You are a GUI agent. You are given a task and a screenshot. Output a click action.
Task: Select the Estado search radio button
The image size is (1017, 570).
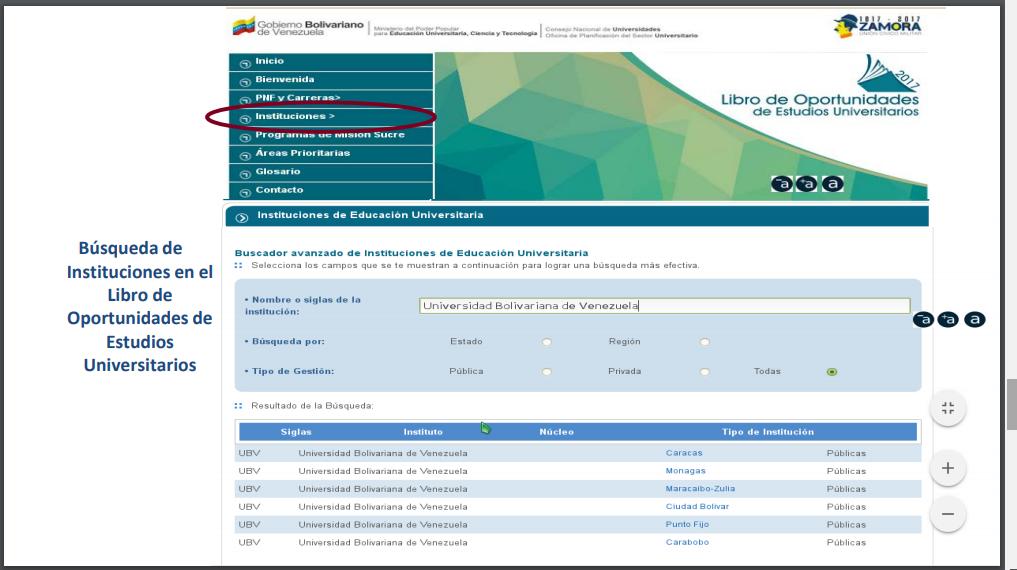[547, 342]
